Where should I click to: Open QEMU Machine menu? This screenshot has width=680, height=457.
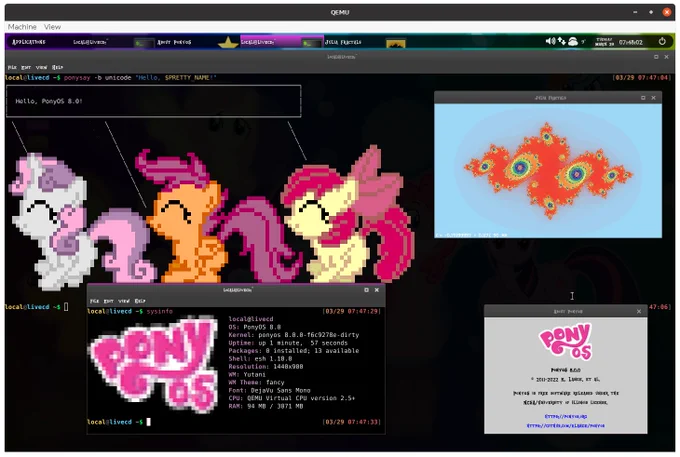(22, 27)
